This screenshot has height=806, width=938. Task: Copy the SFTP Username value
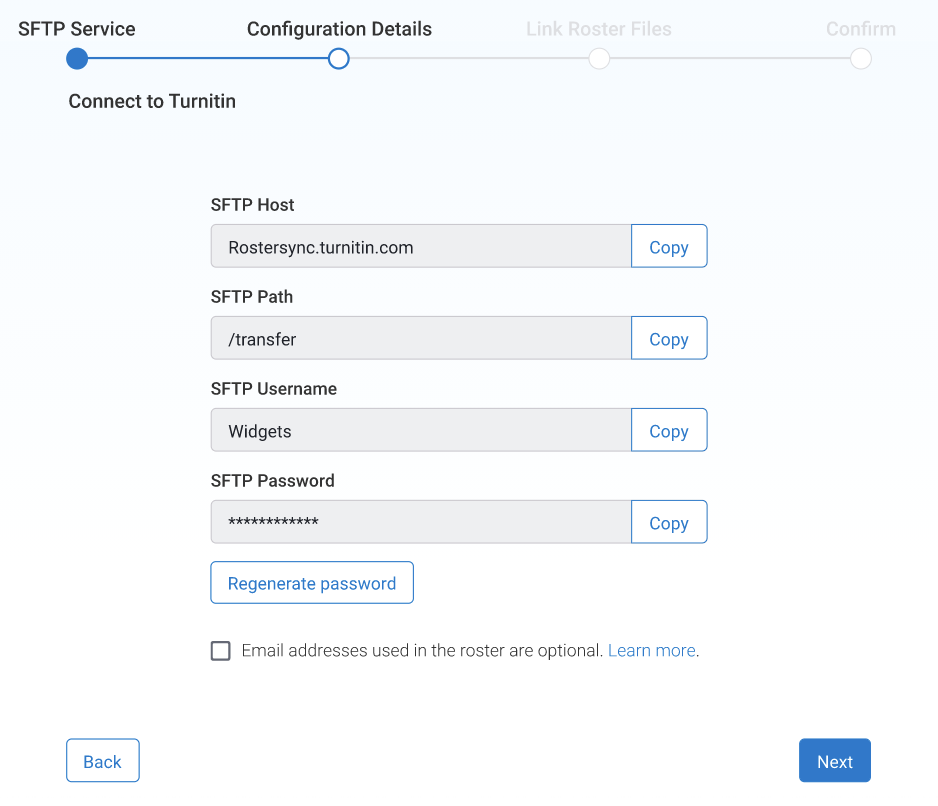click(669, 431)
